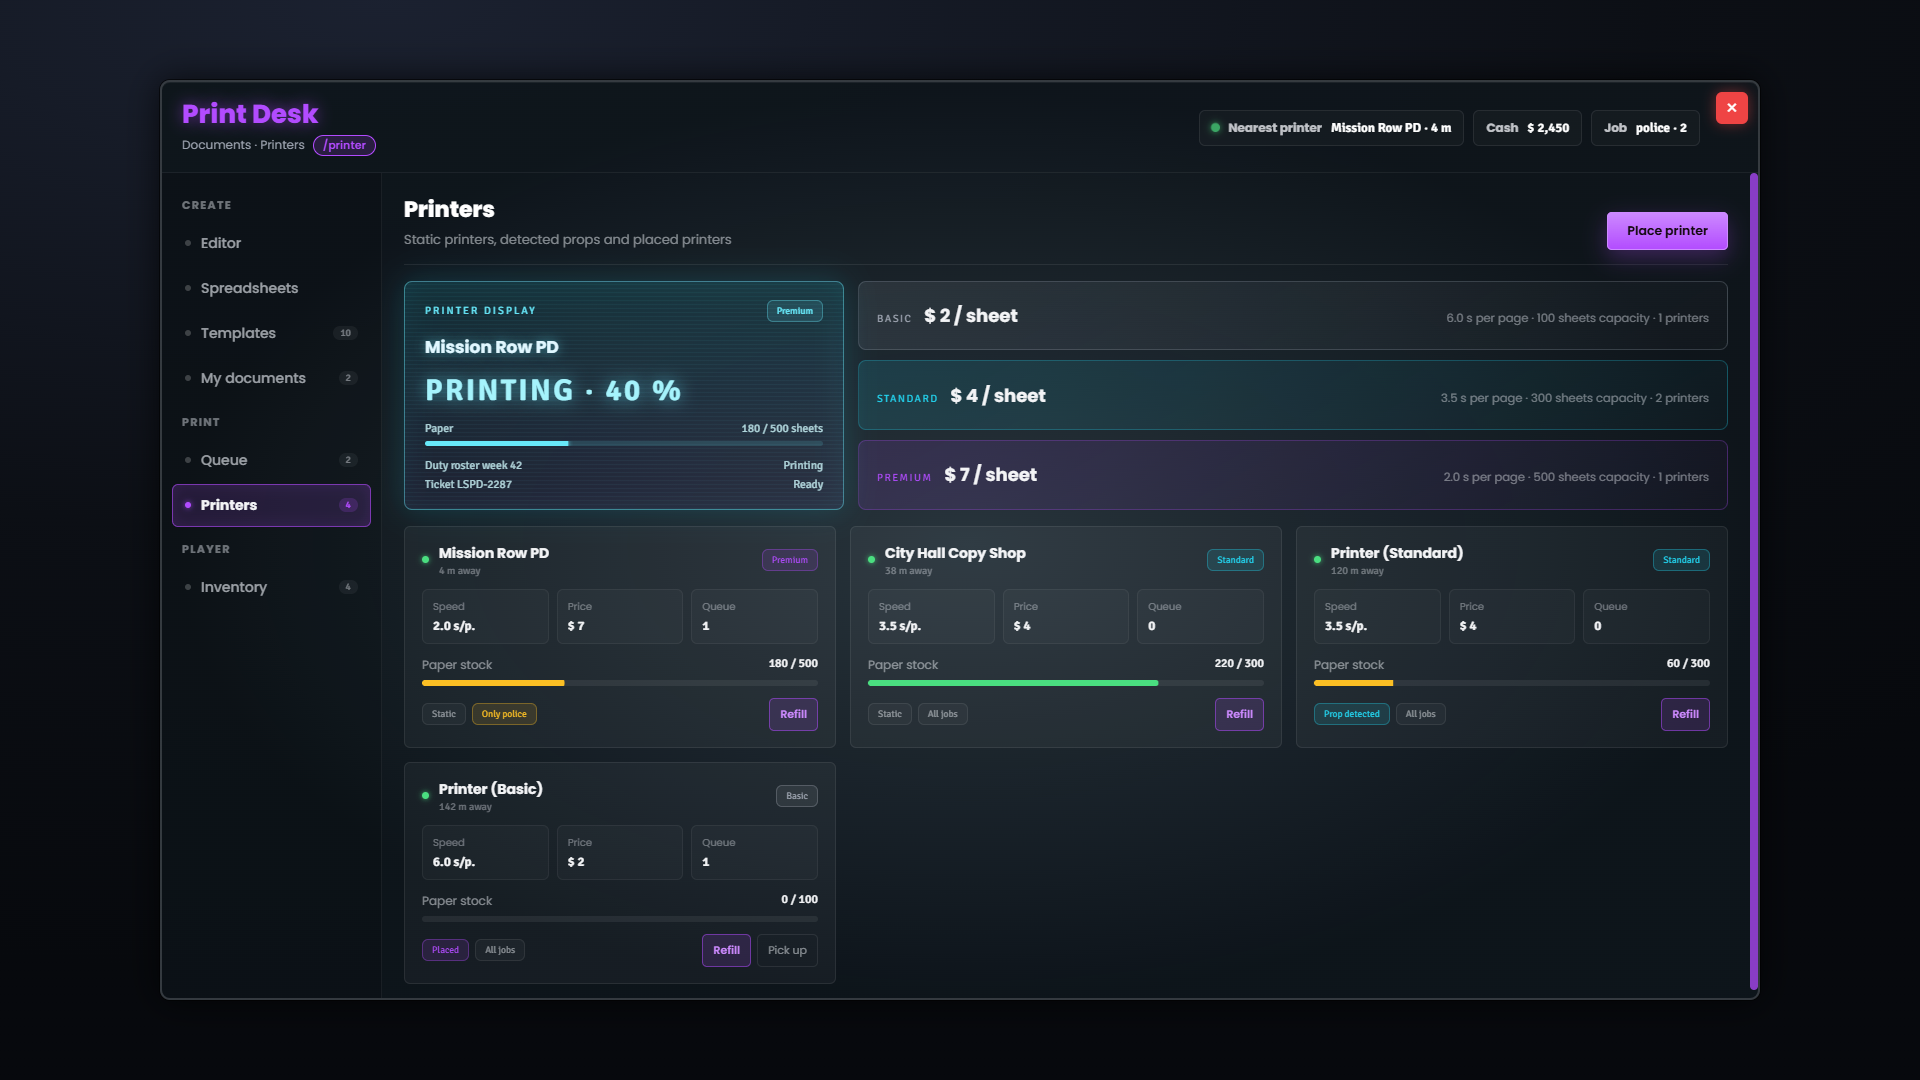Click the vertical scrollbar on the right
Image resolution: width=1920 pixels, height=1080 pixels.
pyautogui.click(x=1753, y=582)
